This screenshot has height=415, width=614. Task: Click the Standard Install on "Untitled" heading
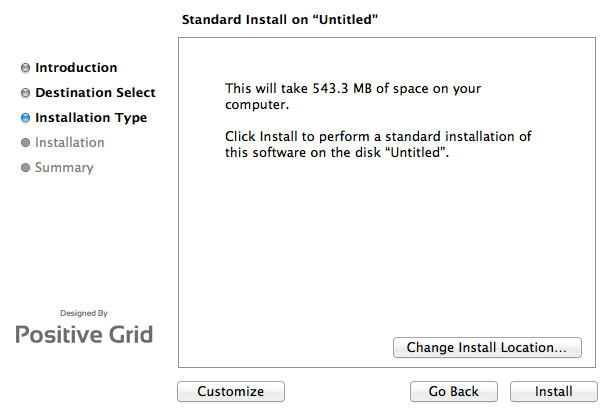[282, 19]
